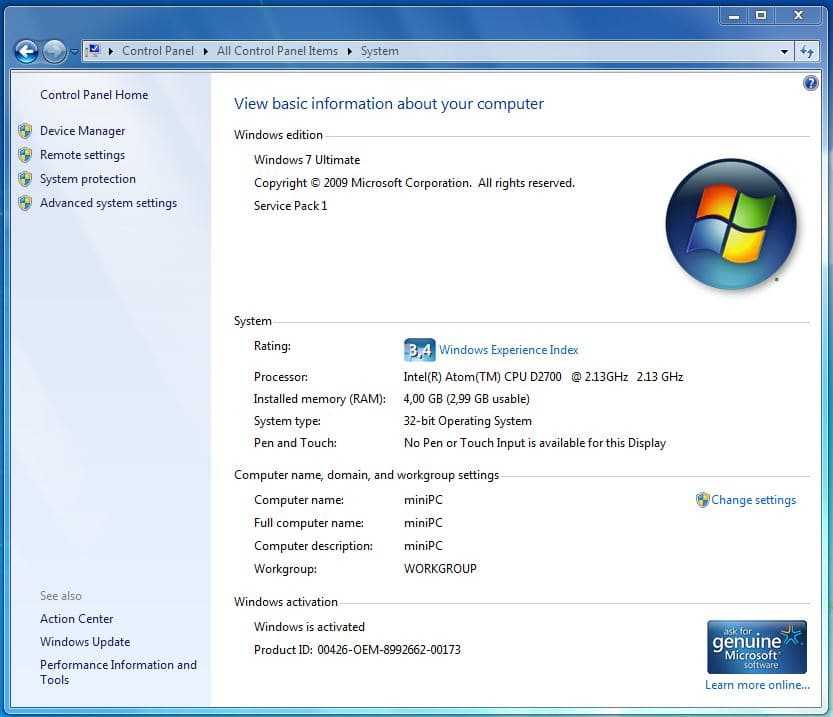Click the 3,4 rating score badge
The image size is (833, 717).
click(x=419, y=349)
